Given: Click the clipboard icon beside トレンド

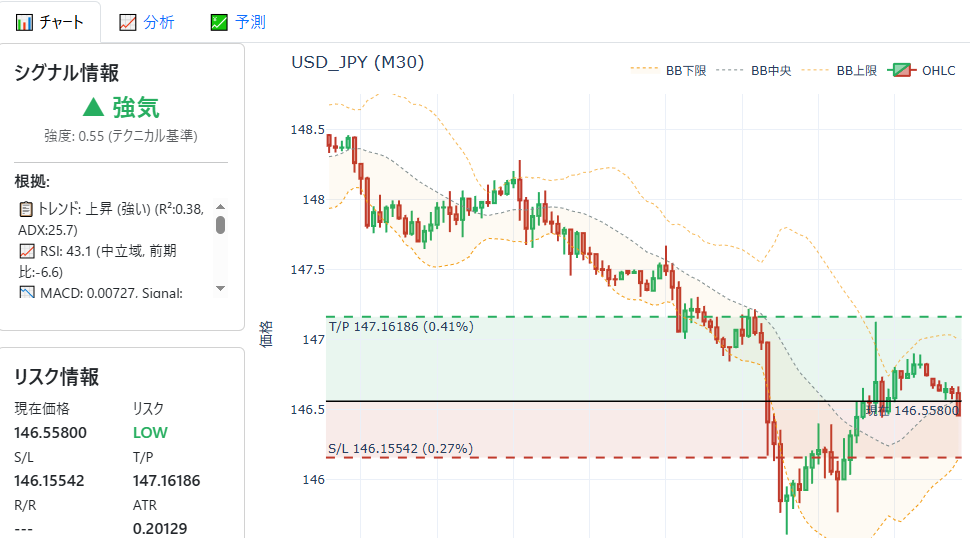Looking at the screenshot, I should [x=26, y=209].
